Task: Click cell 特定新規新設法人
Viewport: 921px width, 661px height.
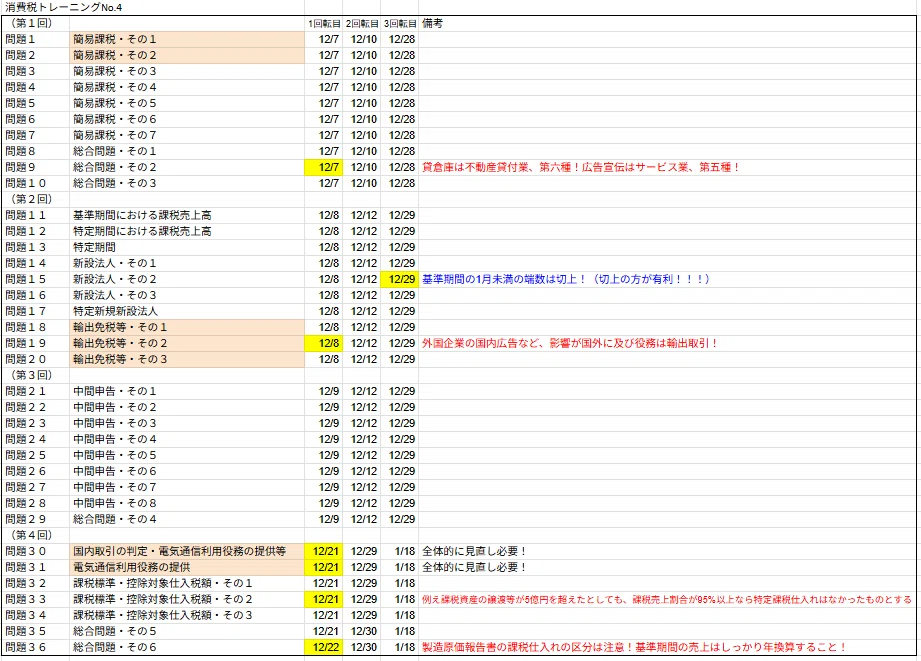Action: pos(187,311)
